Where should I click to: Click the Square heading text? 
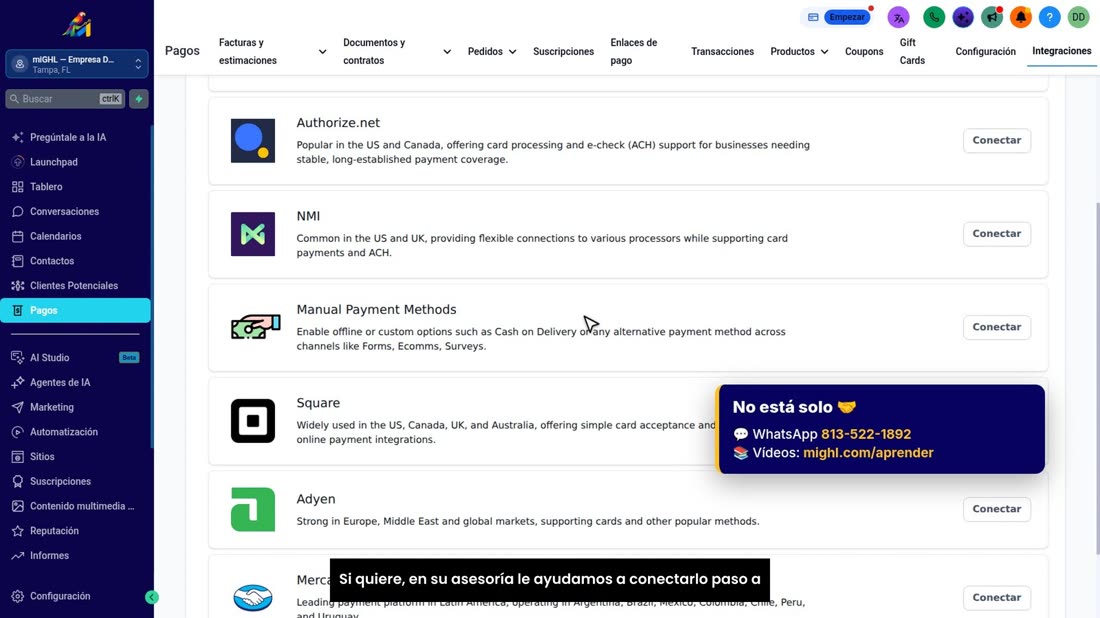(318, 403)
